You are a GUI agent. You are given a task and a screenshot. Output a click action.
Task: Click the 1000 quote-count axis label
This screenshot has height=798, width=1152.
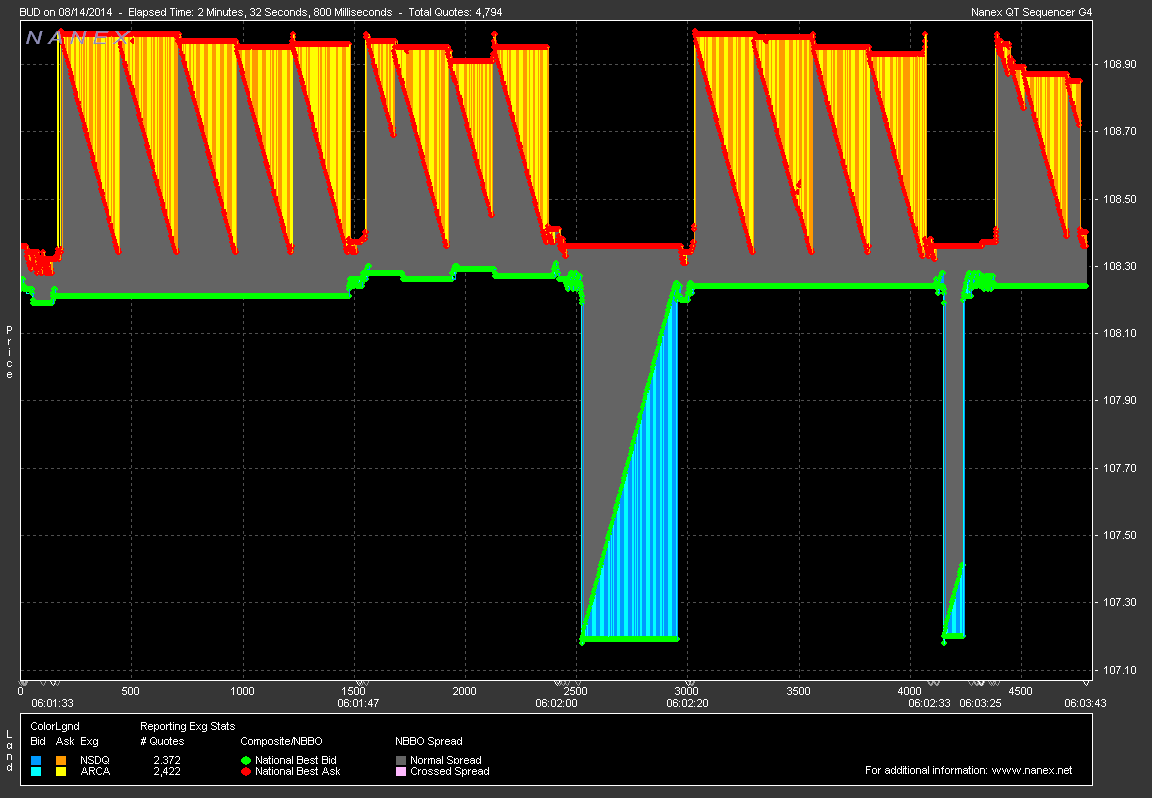click(242, 691)
